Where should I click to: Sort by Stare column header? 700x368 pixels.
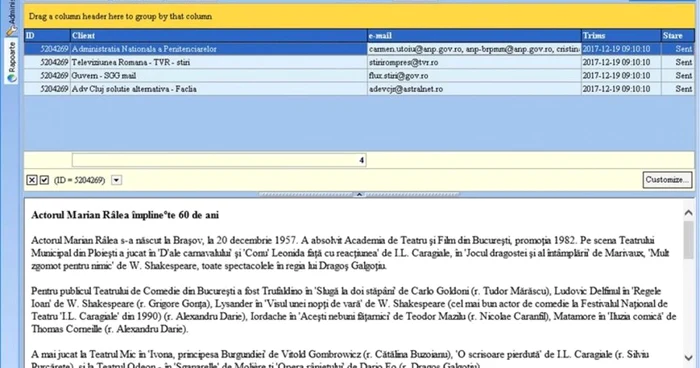pyautogui.click(x=678, y=35)
